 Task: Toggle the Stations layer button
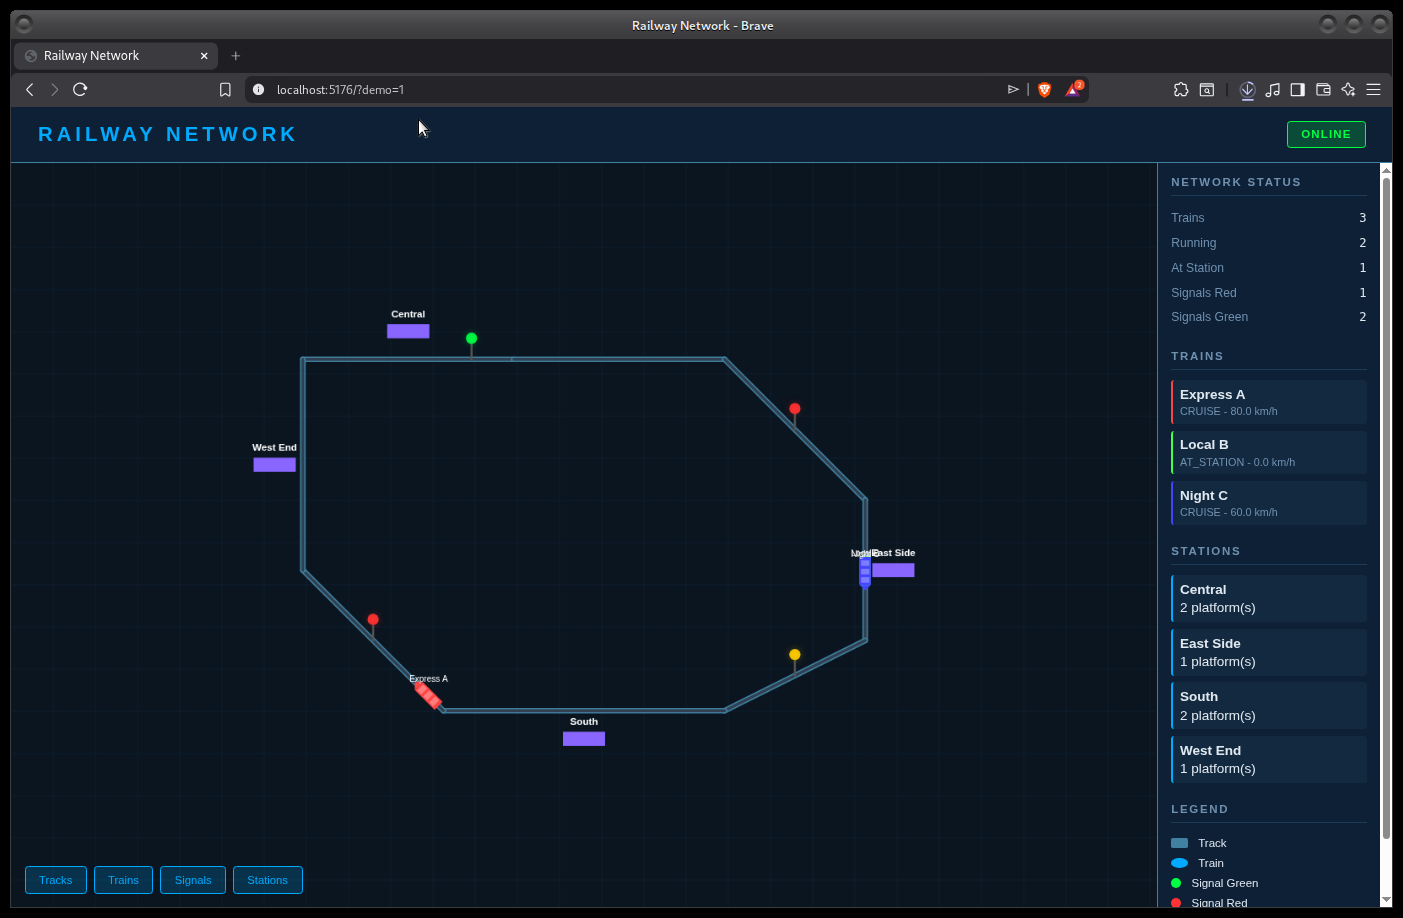click(x=267, y=880)
